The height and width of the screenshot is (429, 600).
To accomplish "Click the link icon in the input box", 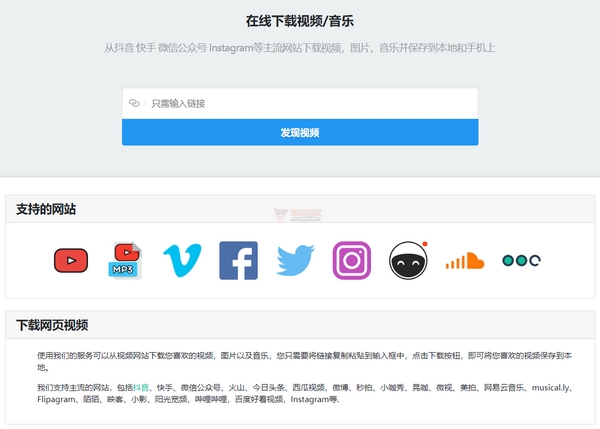I will coord(134,103).
